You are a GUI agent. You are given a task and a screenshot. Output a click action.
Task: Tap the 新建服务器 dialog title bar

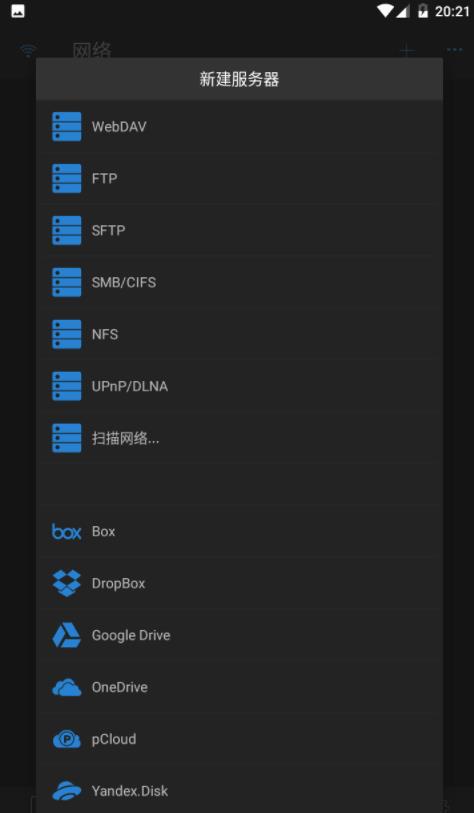point(240,79)
